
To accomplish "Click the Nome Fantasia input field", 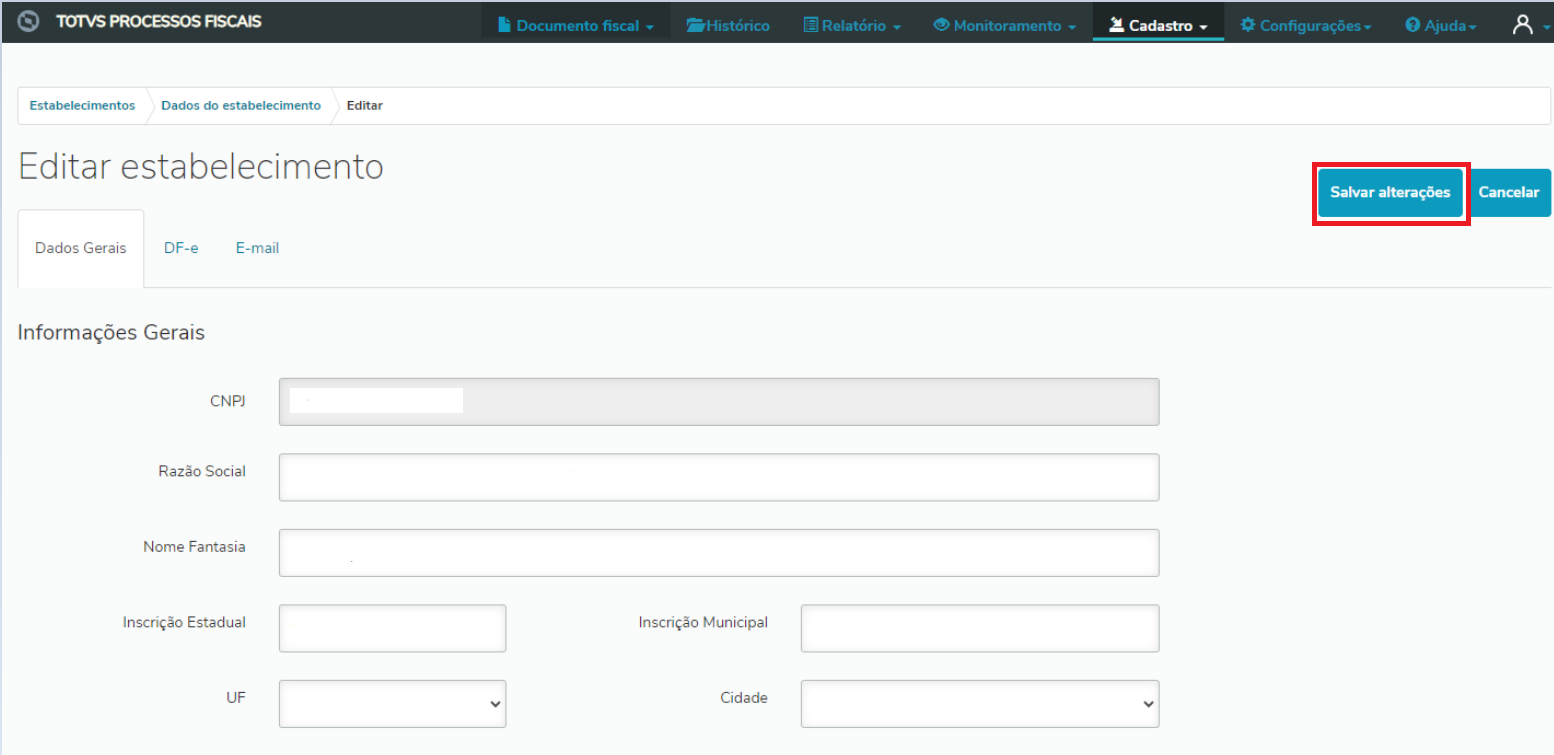I will [x=719, y=553].
